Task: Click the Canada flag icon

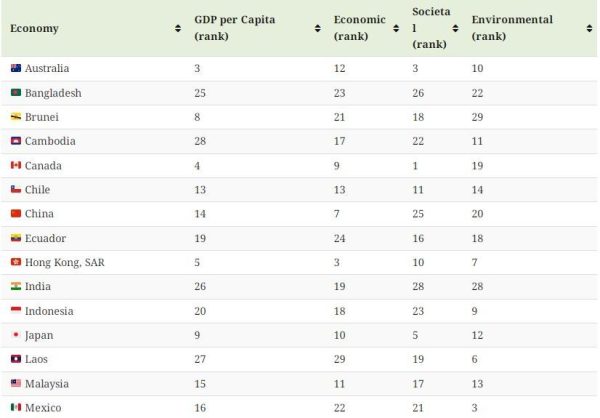Action: click(x=16, y=165)
